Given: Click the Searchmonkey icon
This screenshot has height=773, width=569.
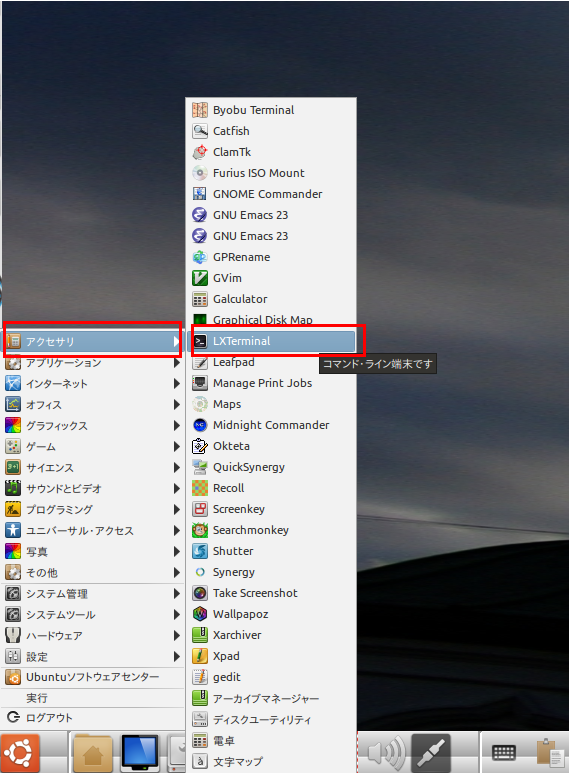Looking at the screenshot, I should pyautogui.click(x=200, y=530).
